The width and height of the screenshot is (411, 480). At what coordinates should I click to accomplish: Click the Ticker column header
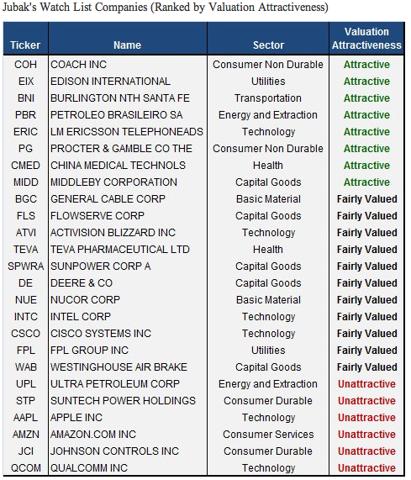[25, 45]
